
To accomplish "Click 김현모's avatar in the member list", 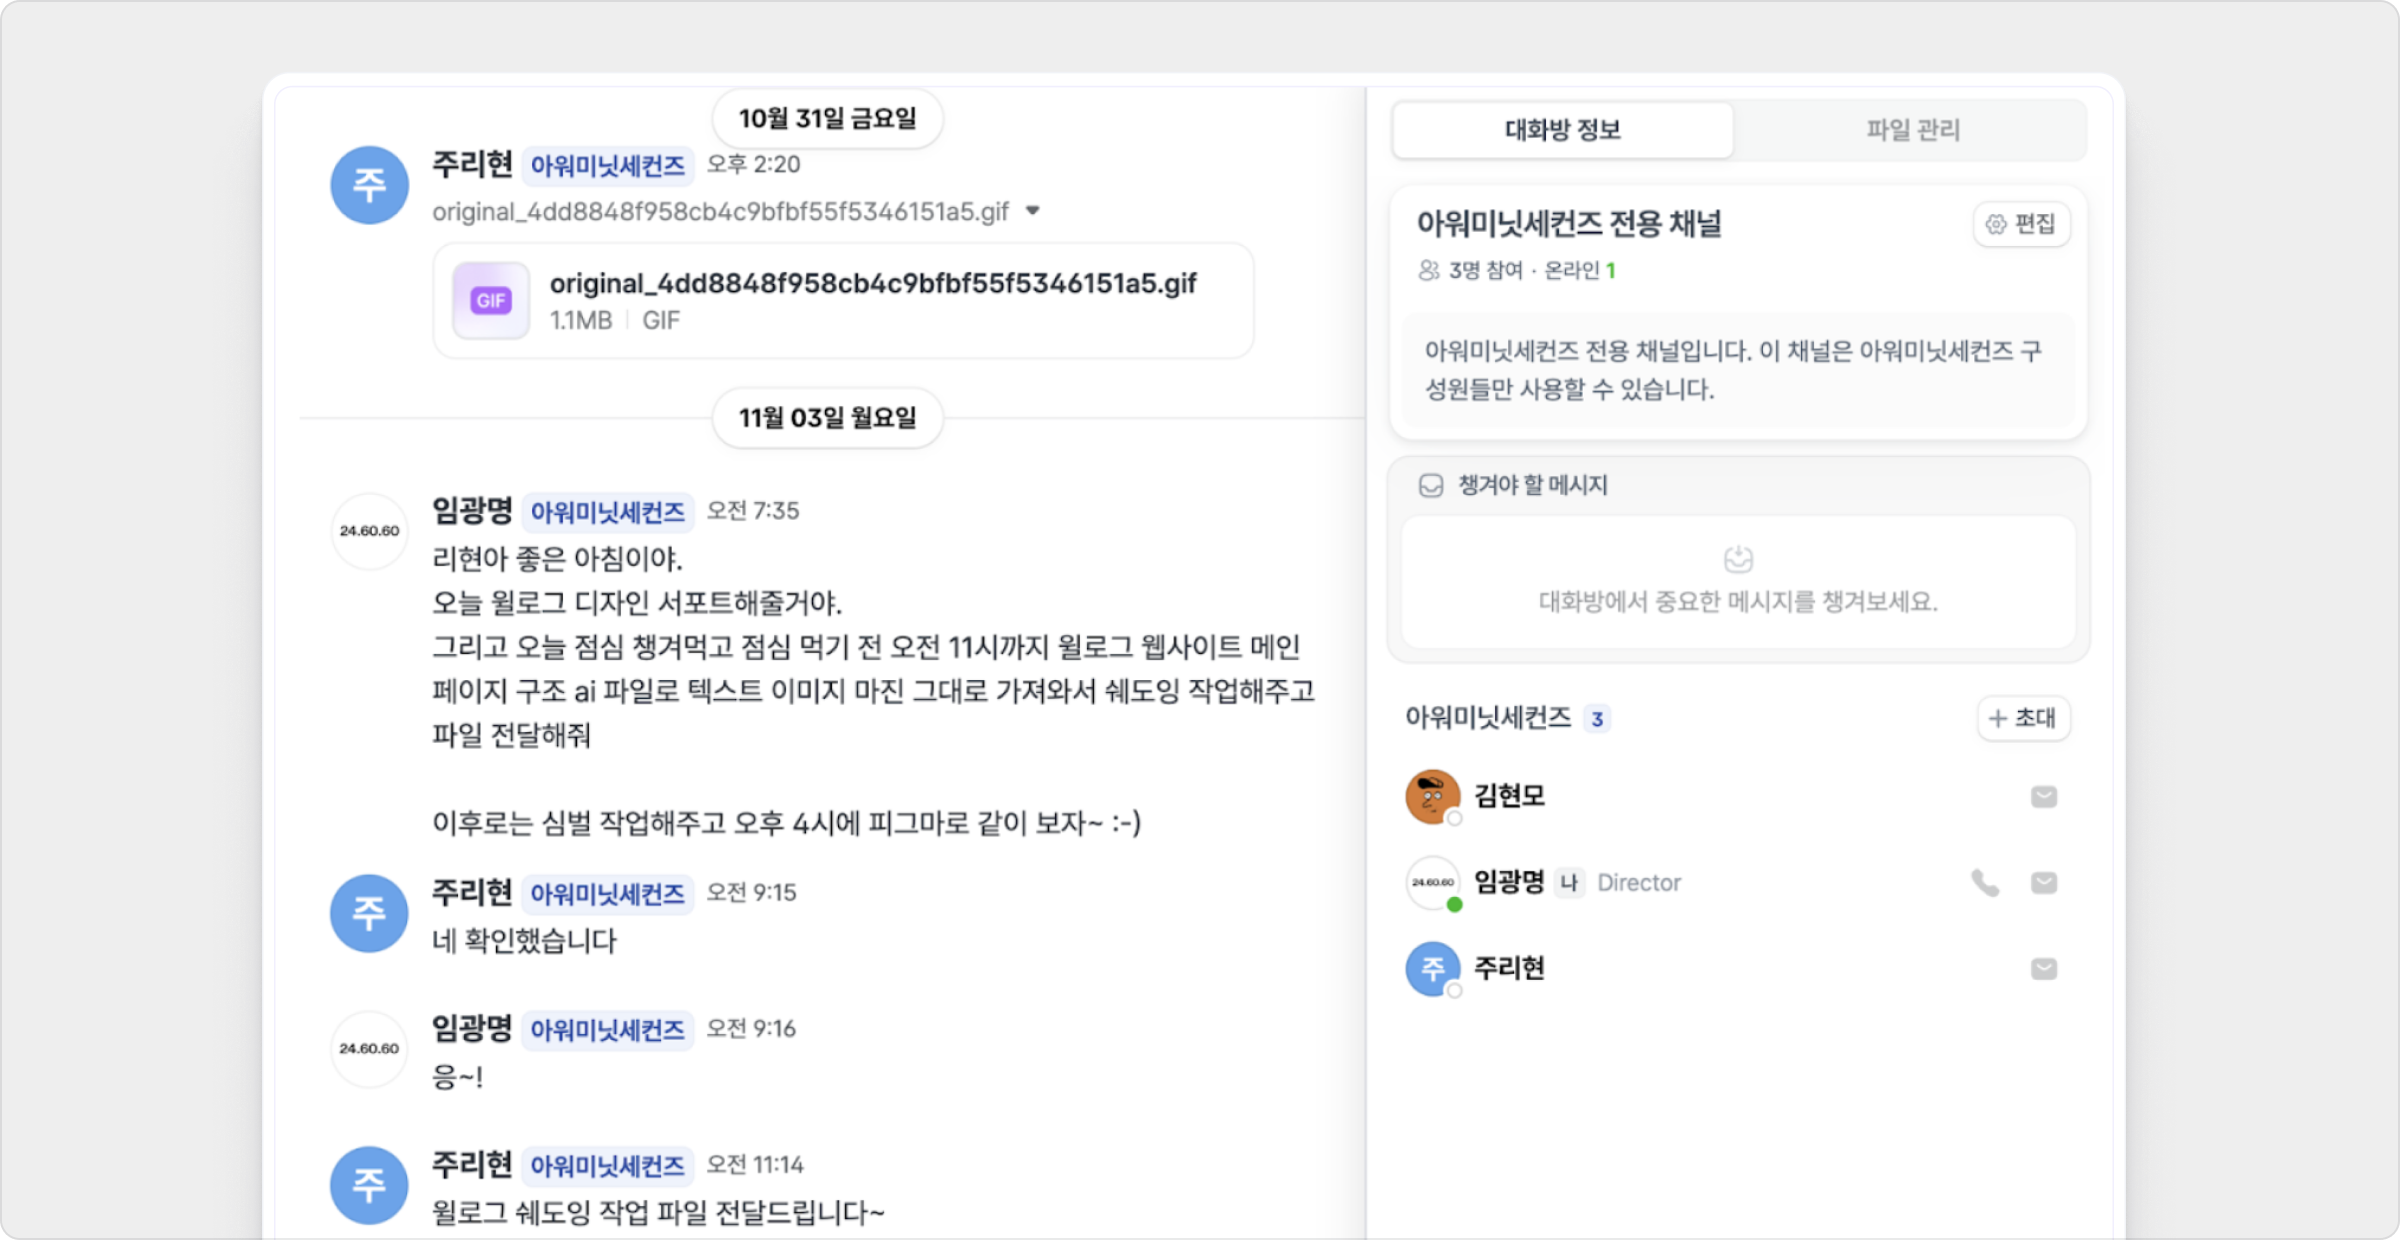I will [x=1432, y=797].
